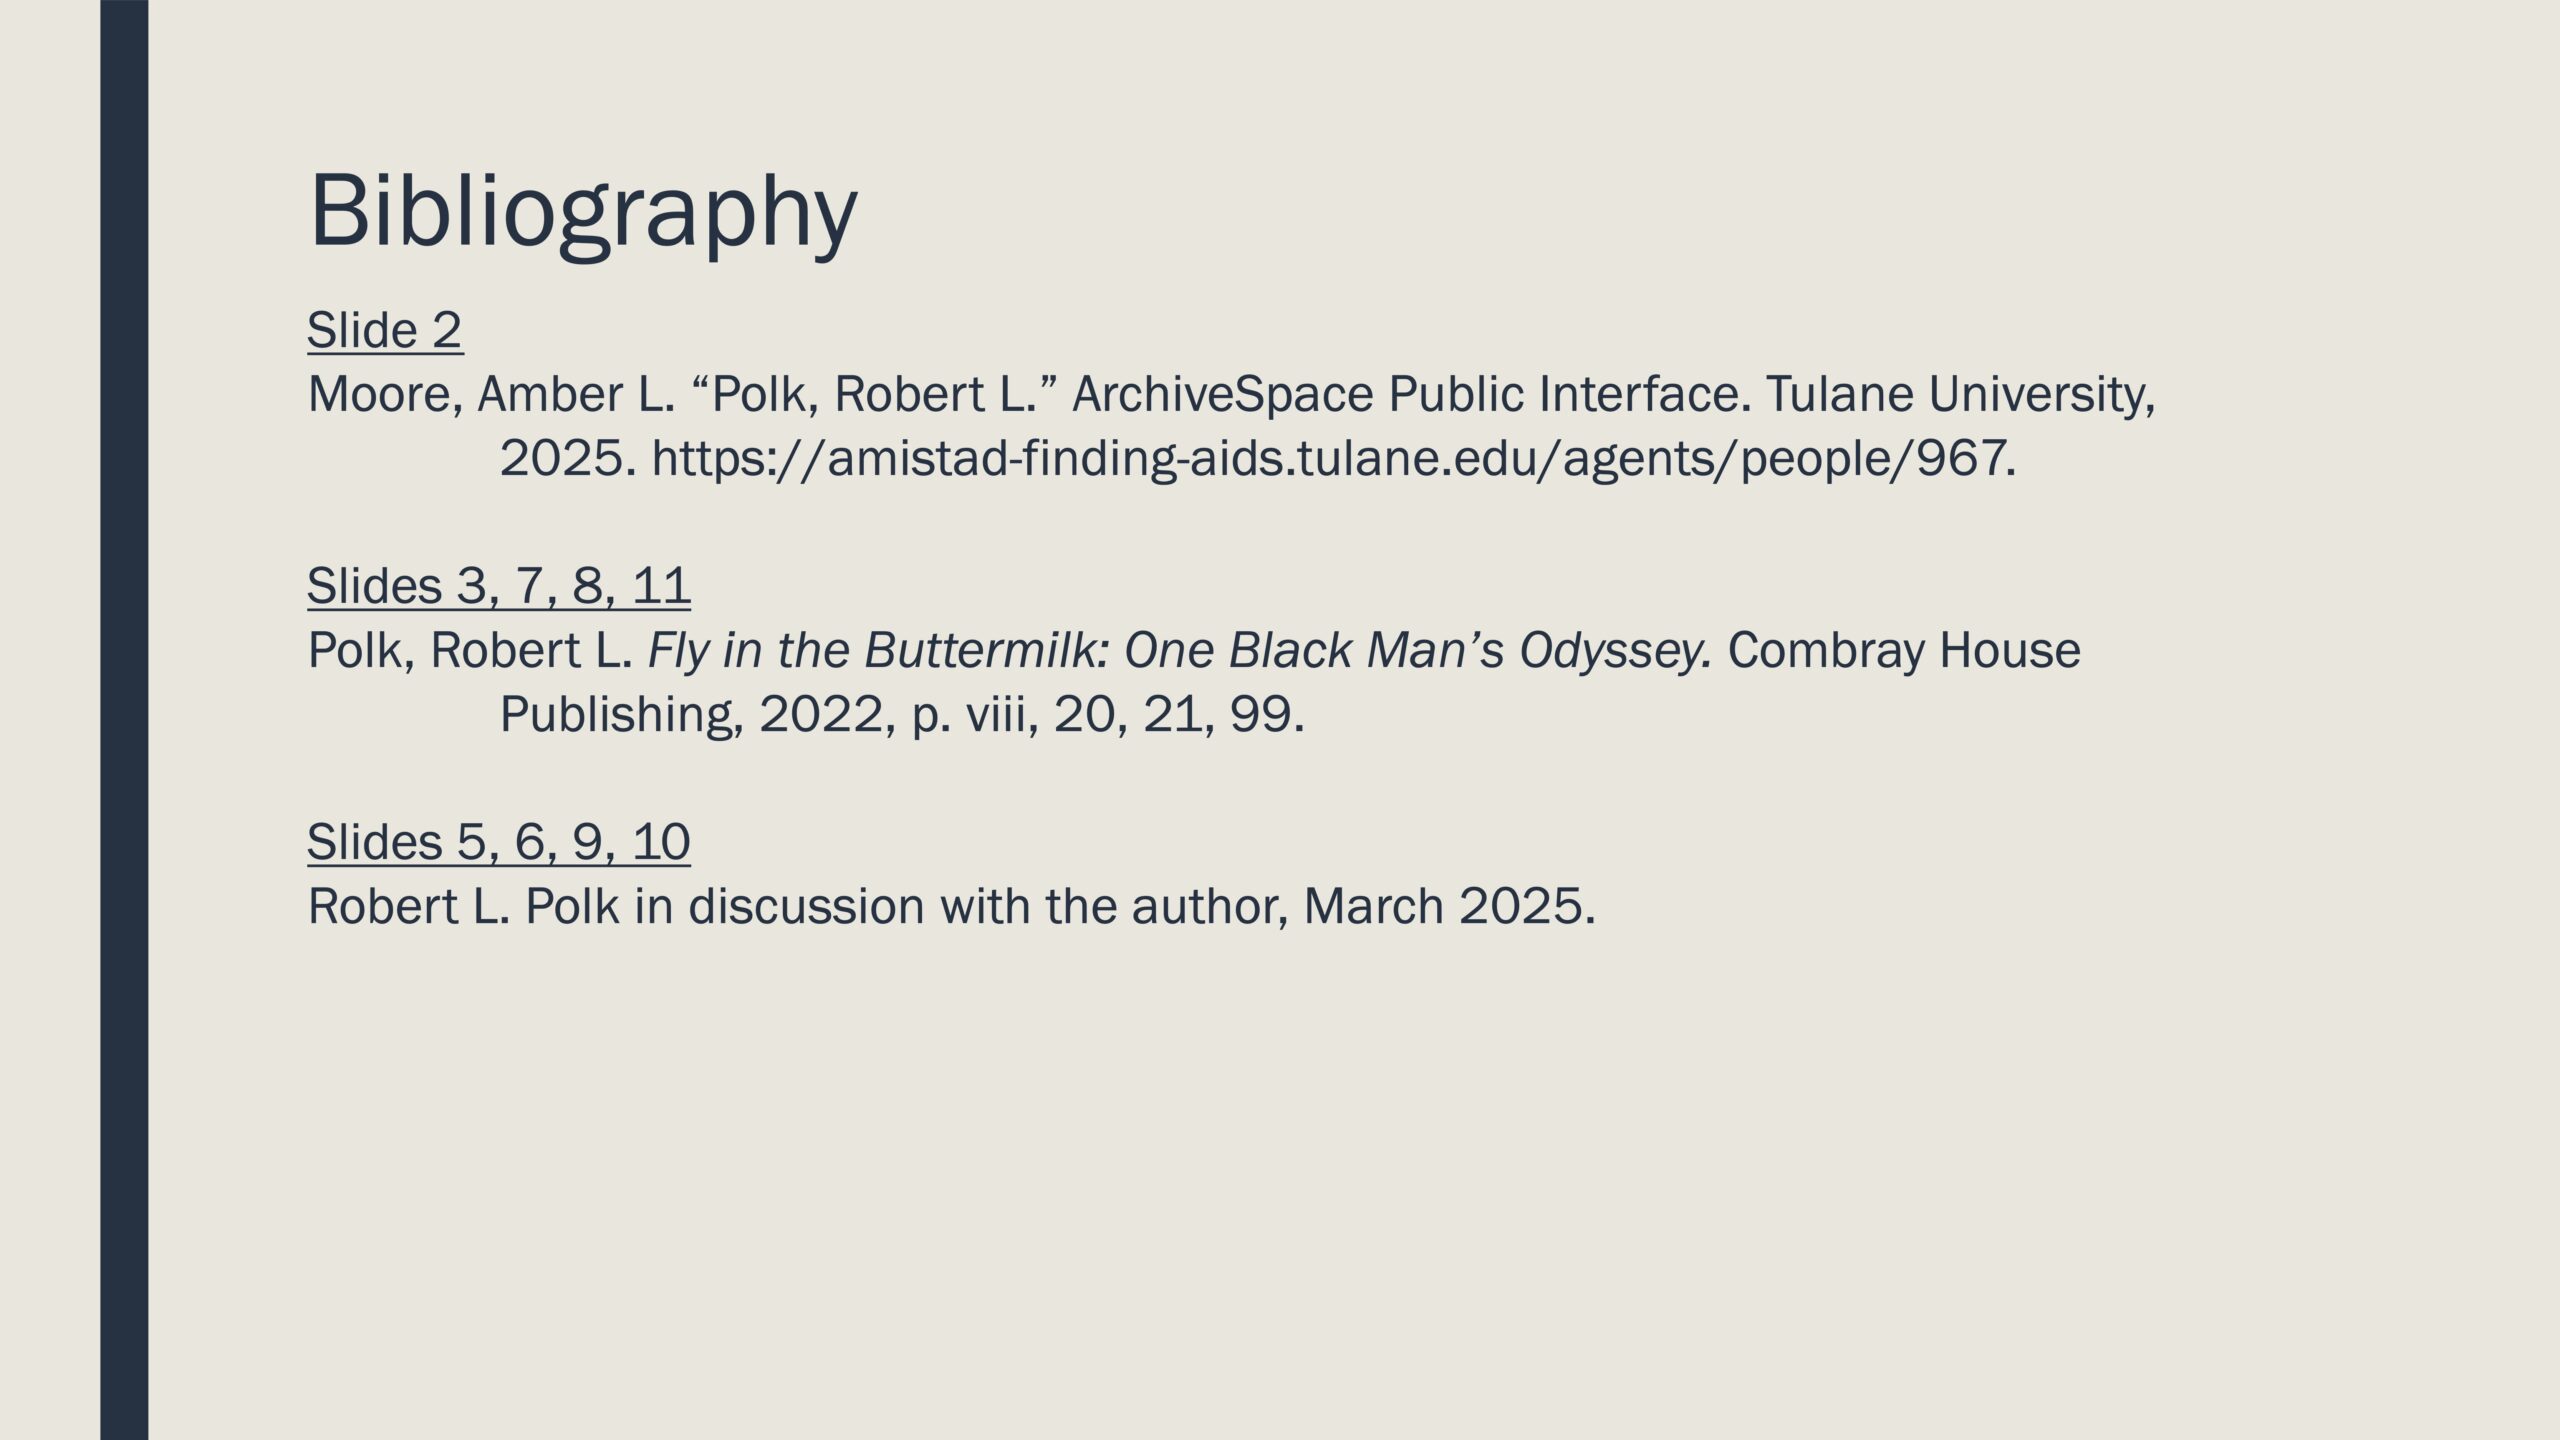2560x1440 pixels.
Task: Click the "Slides 3, 7, 8, 11" heading
Action: tap(498, 585)
